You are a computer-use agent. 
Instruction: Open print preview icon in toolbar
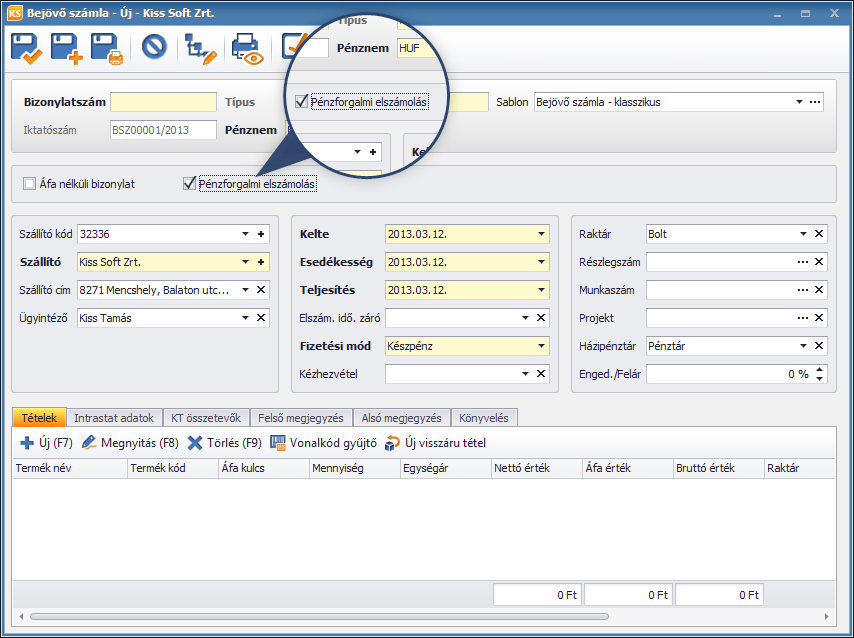pyautogui.click(x=247, y=49)
